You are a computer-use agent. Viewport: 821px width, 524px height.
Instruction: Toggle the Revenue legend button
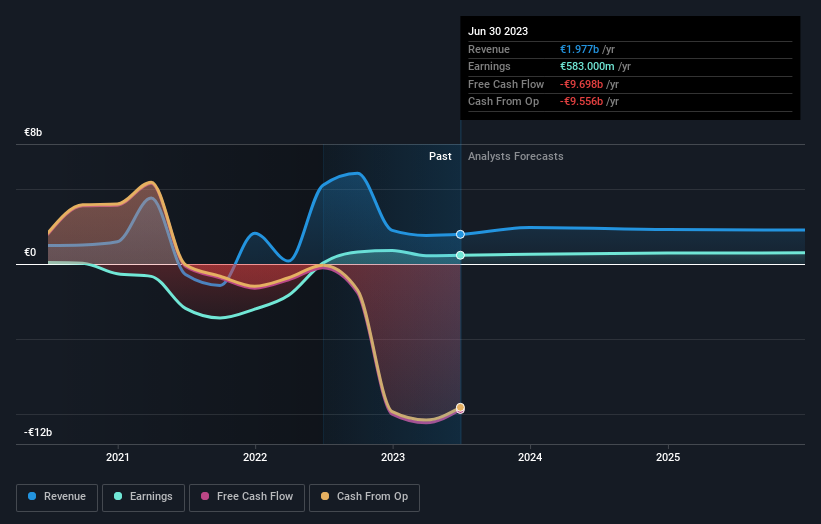point(57,497)
